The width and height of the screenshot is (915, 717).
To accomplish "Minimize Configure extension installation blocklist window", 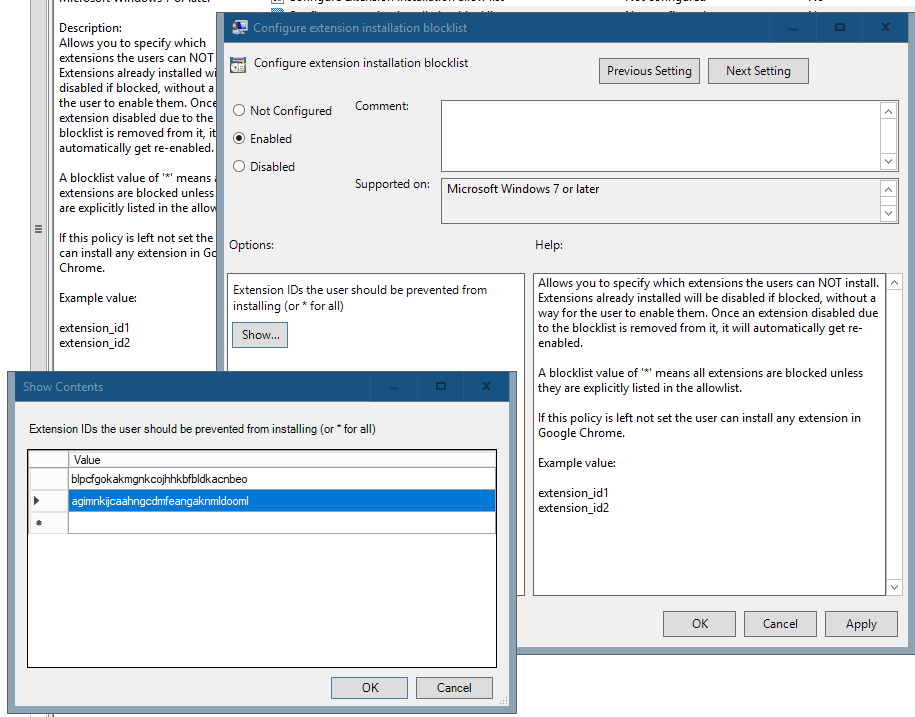I will point(792,27).
